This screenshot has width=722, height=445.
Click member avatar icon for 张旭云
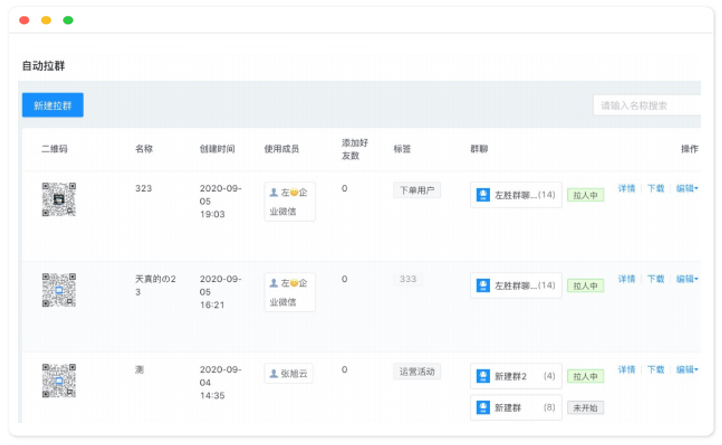tap(274, 373)
